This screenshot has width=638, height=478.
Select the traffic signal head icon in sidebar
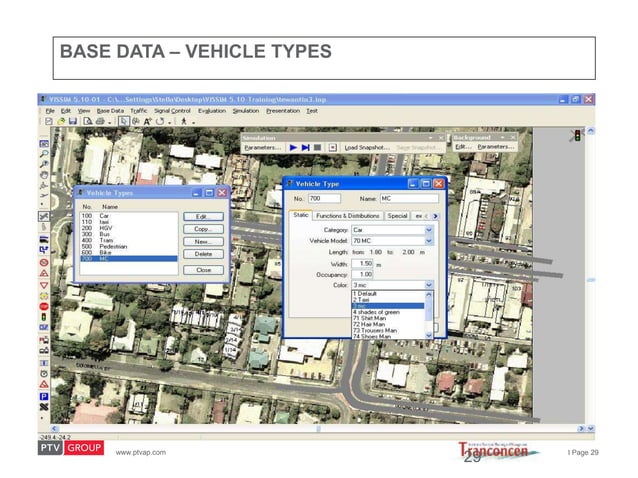click(43, 318)
